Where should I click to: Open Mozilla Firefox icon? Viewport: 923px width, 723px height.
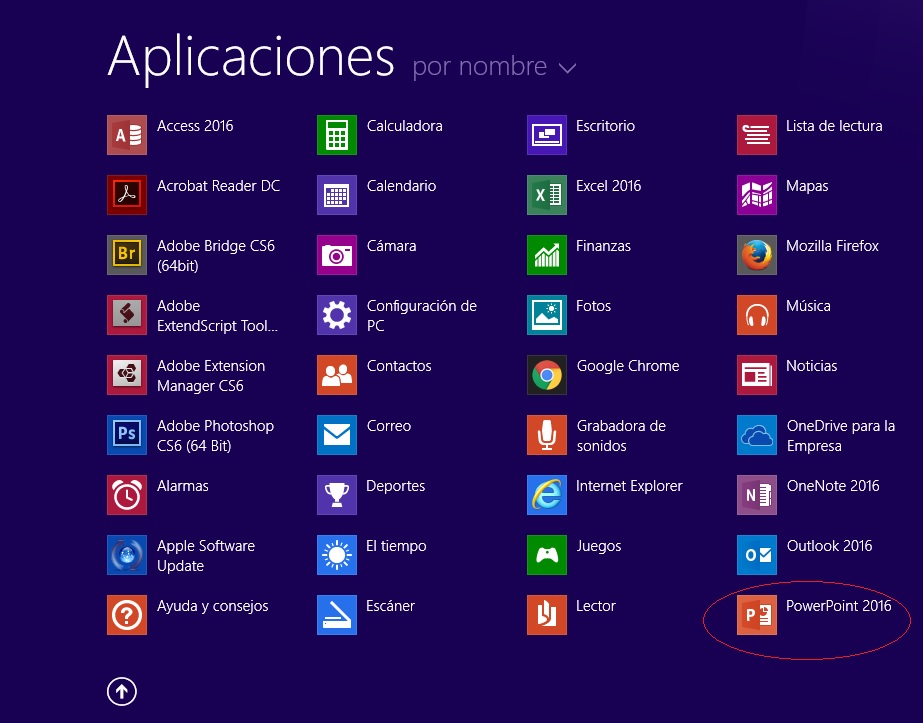(x=756, y=255)
